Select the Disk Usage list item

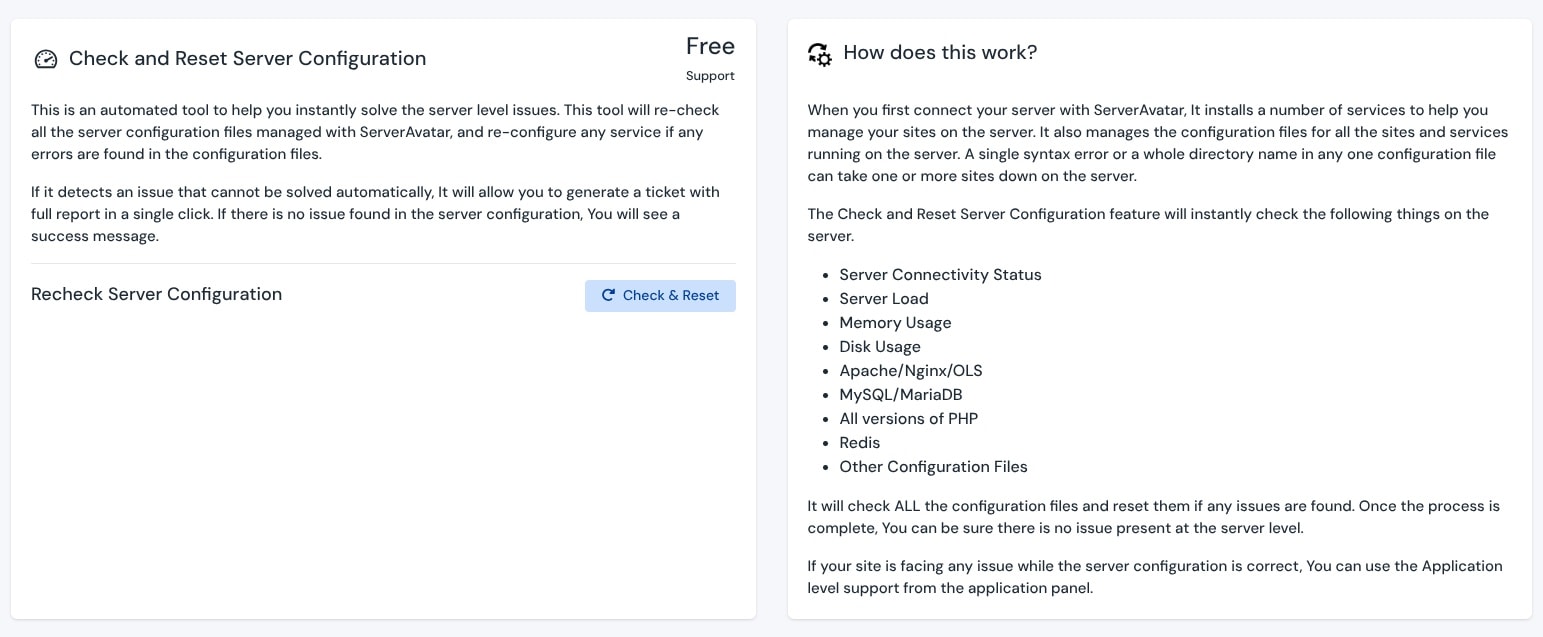tap(880, 347)
